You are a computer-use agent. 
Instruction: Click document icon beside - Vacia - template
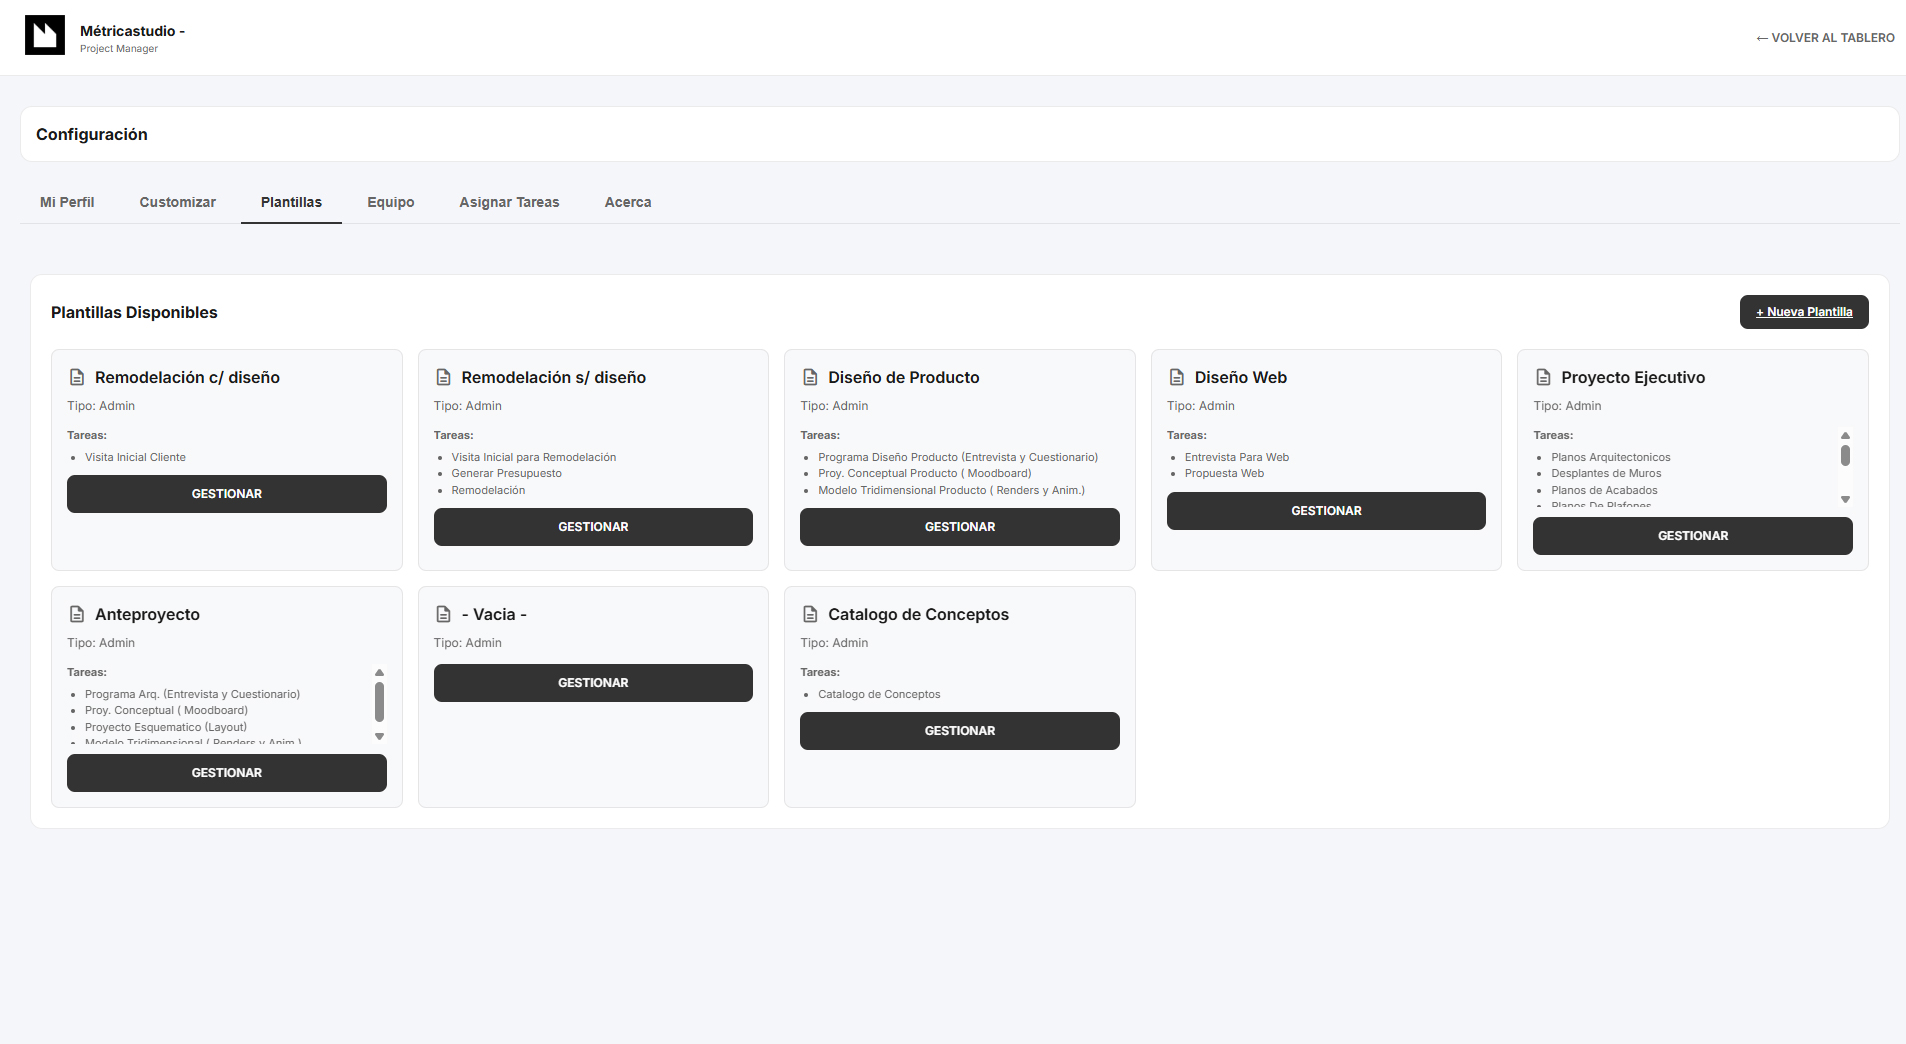444,614
